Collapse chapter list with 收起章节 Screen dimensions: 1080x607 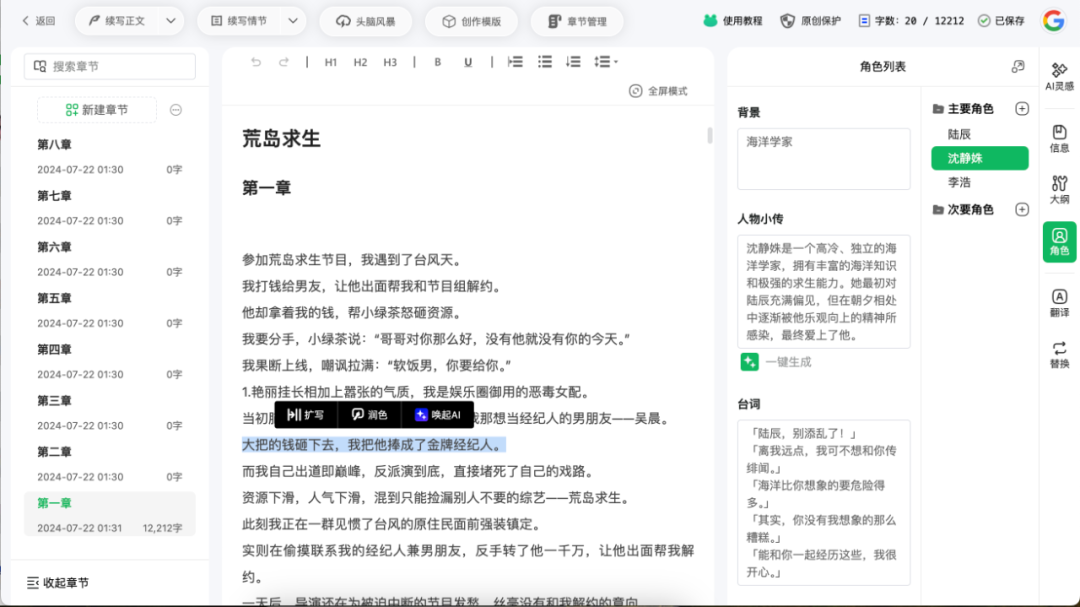58,583
